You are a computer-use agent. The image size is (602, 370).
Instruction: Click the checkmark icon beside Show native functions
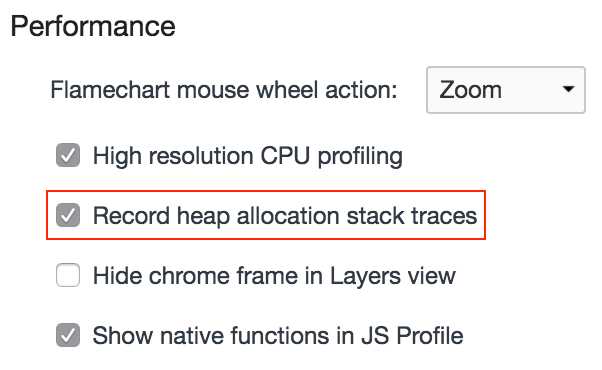(x=68, y=335)
